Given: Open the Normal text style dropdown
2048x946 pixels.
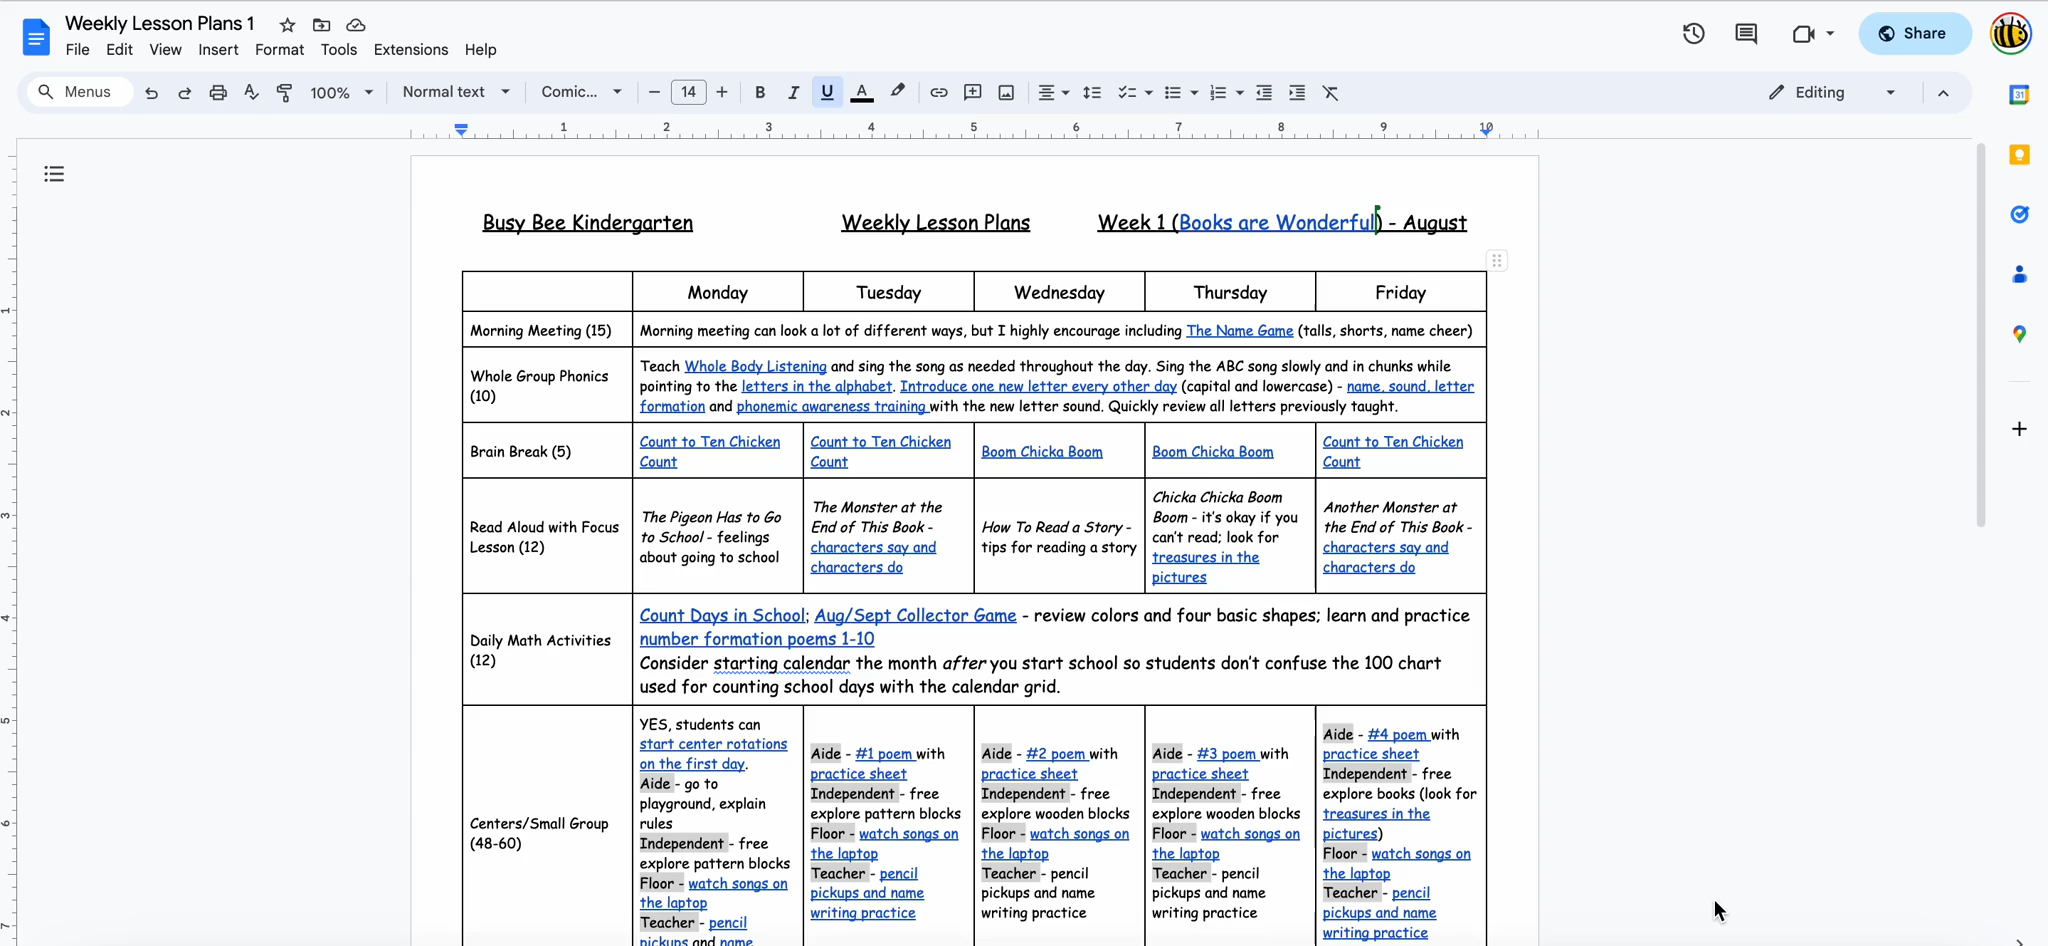Looking at the screenshot, I should [x=456, y=92].
